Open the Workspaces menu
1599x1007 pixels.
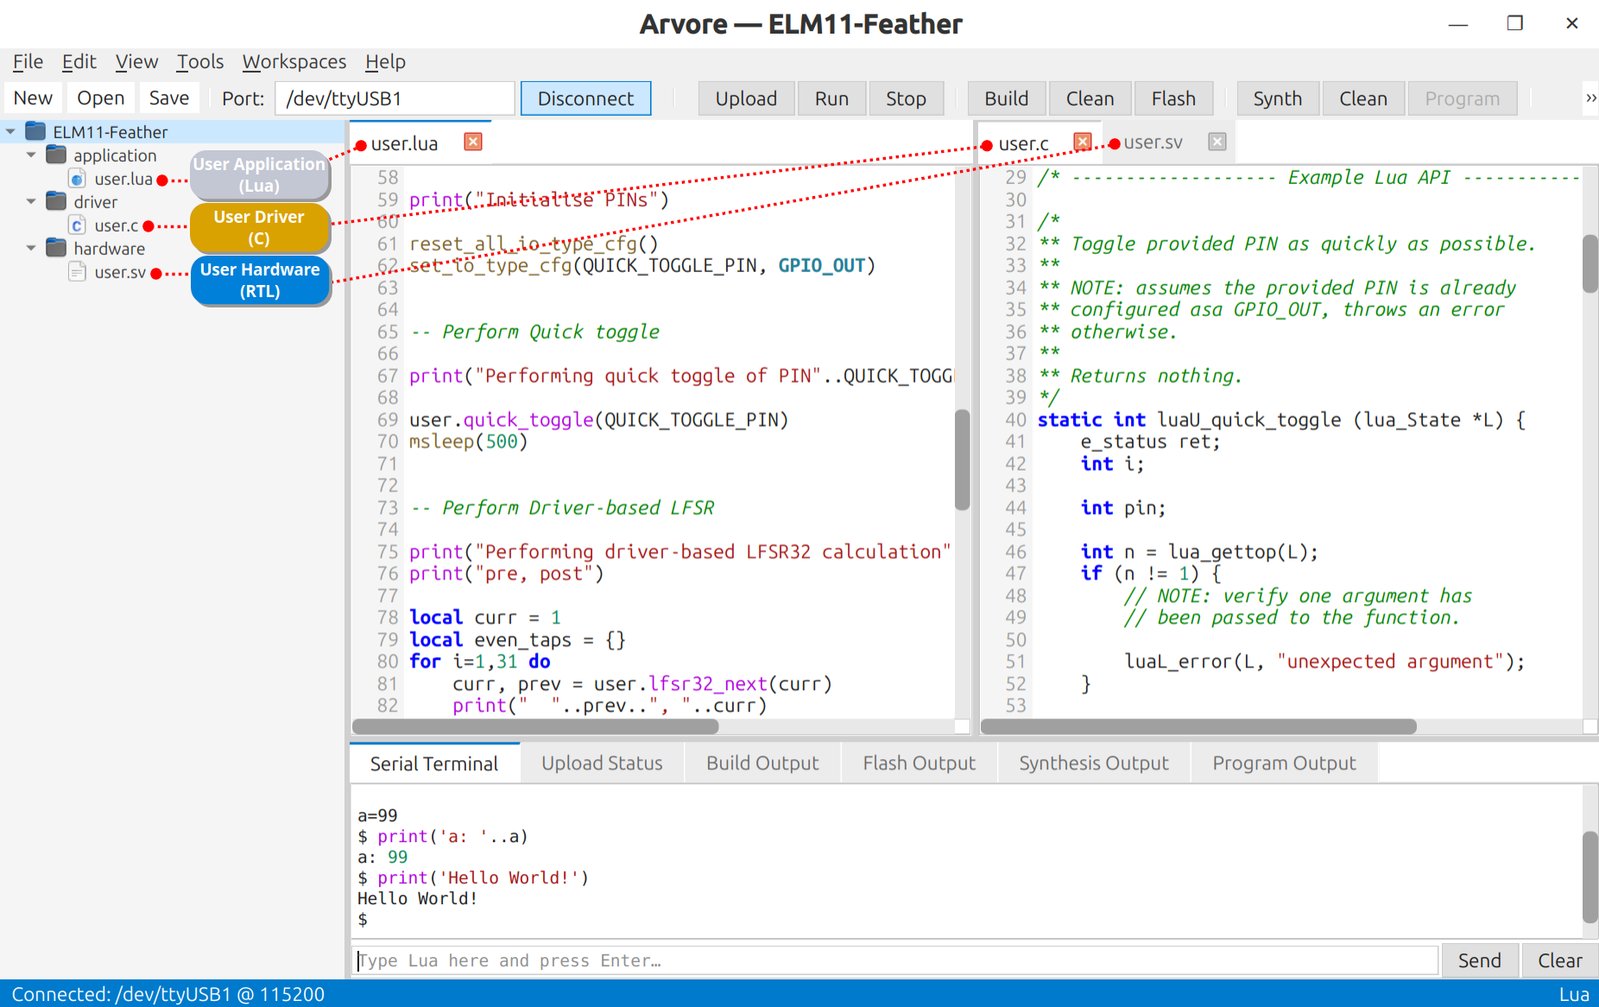click(x=294, y=62)
